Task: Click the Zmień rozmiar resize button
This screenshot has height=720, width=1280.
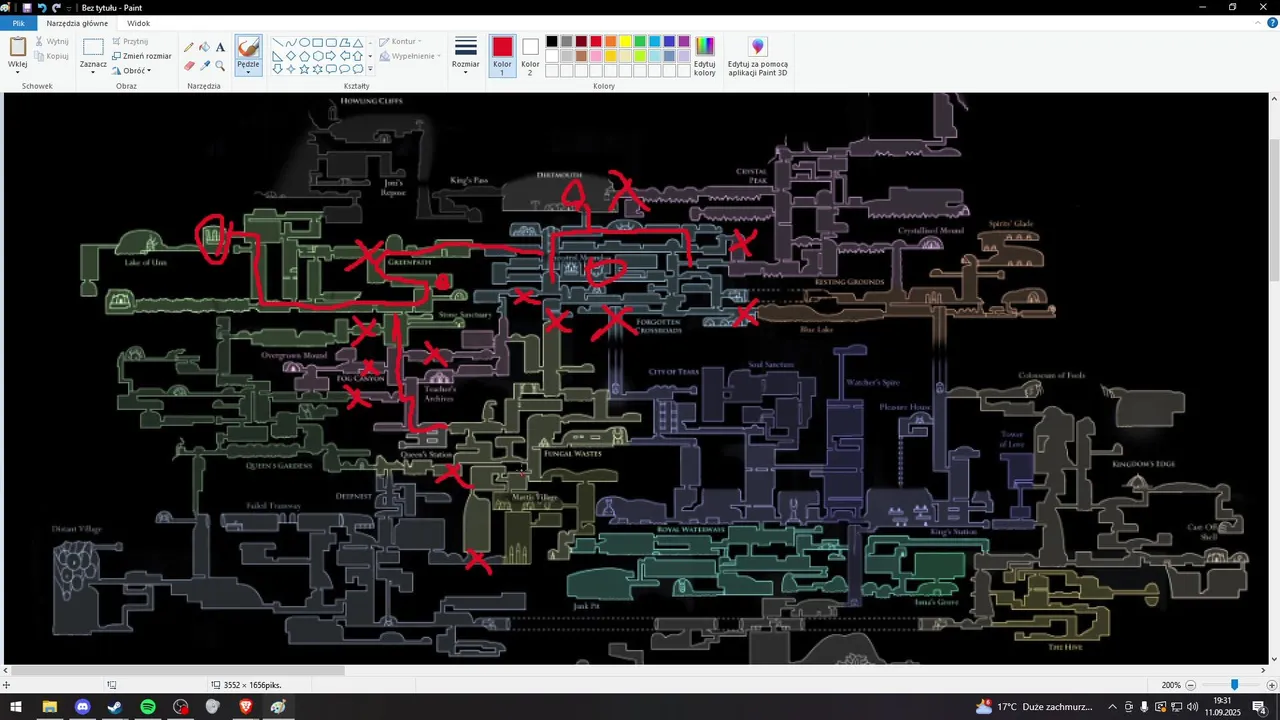Action: pyautogui.click(x=141, y=56)
